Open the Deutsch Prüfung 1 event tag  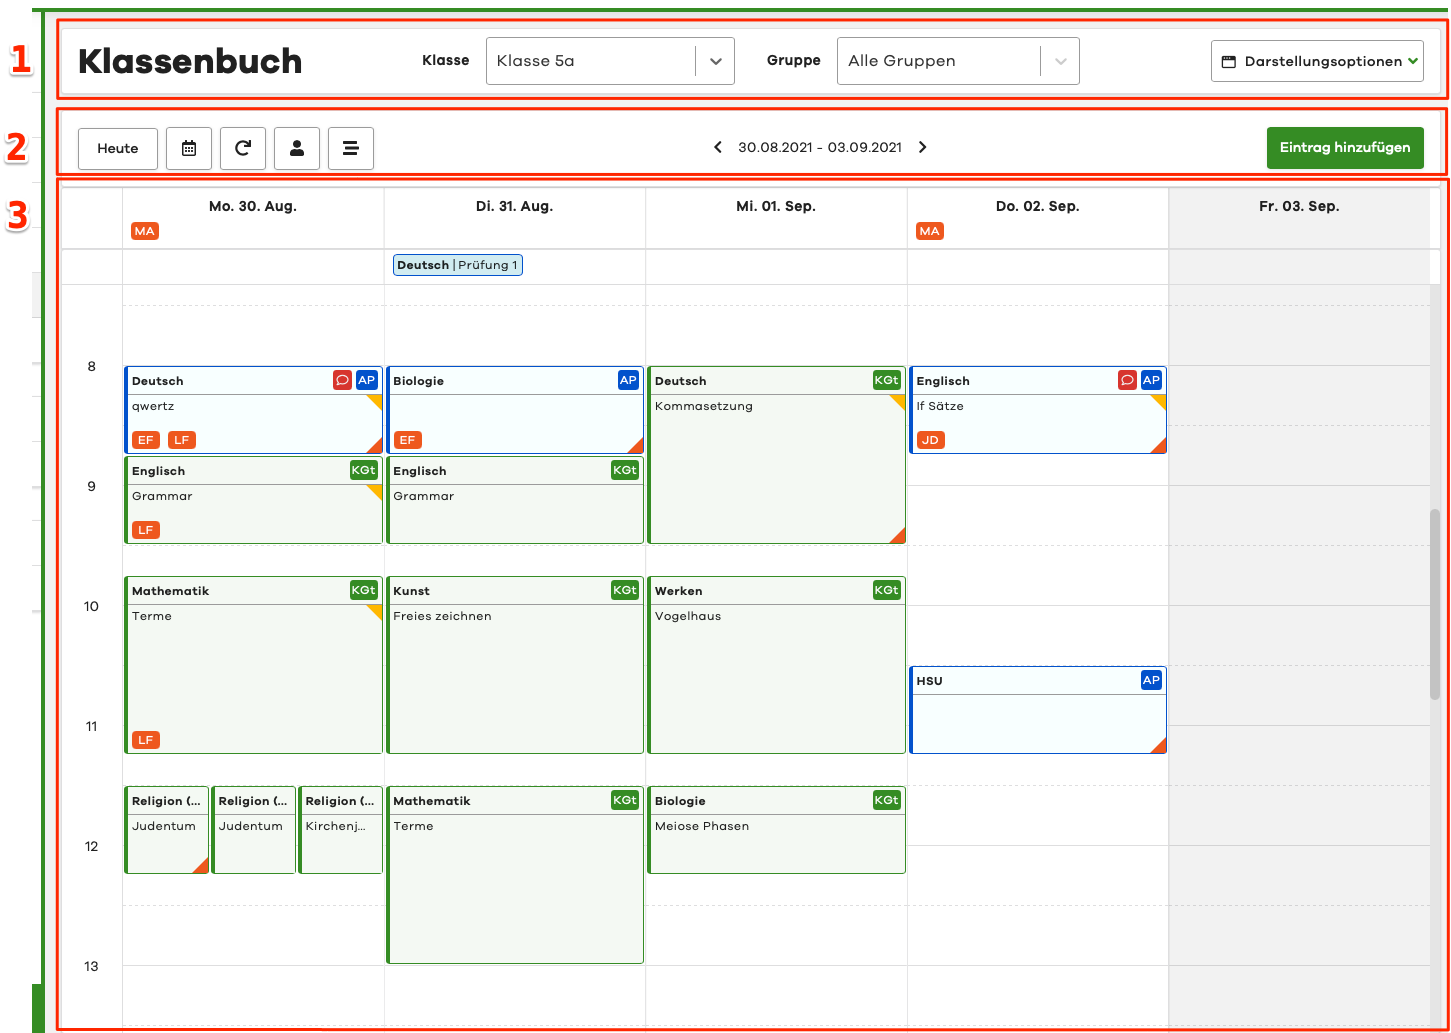point(458,265)
